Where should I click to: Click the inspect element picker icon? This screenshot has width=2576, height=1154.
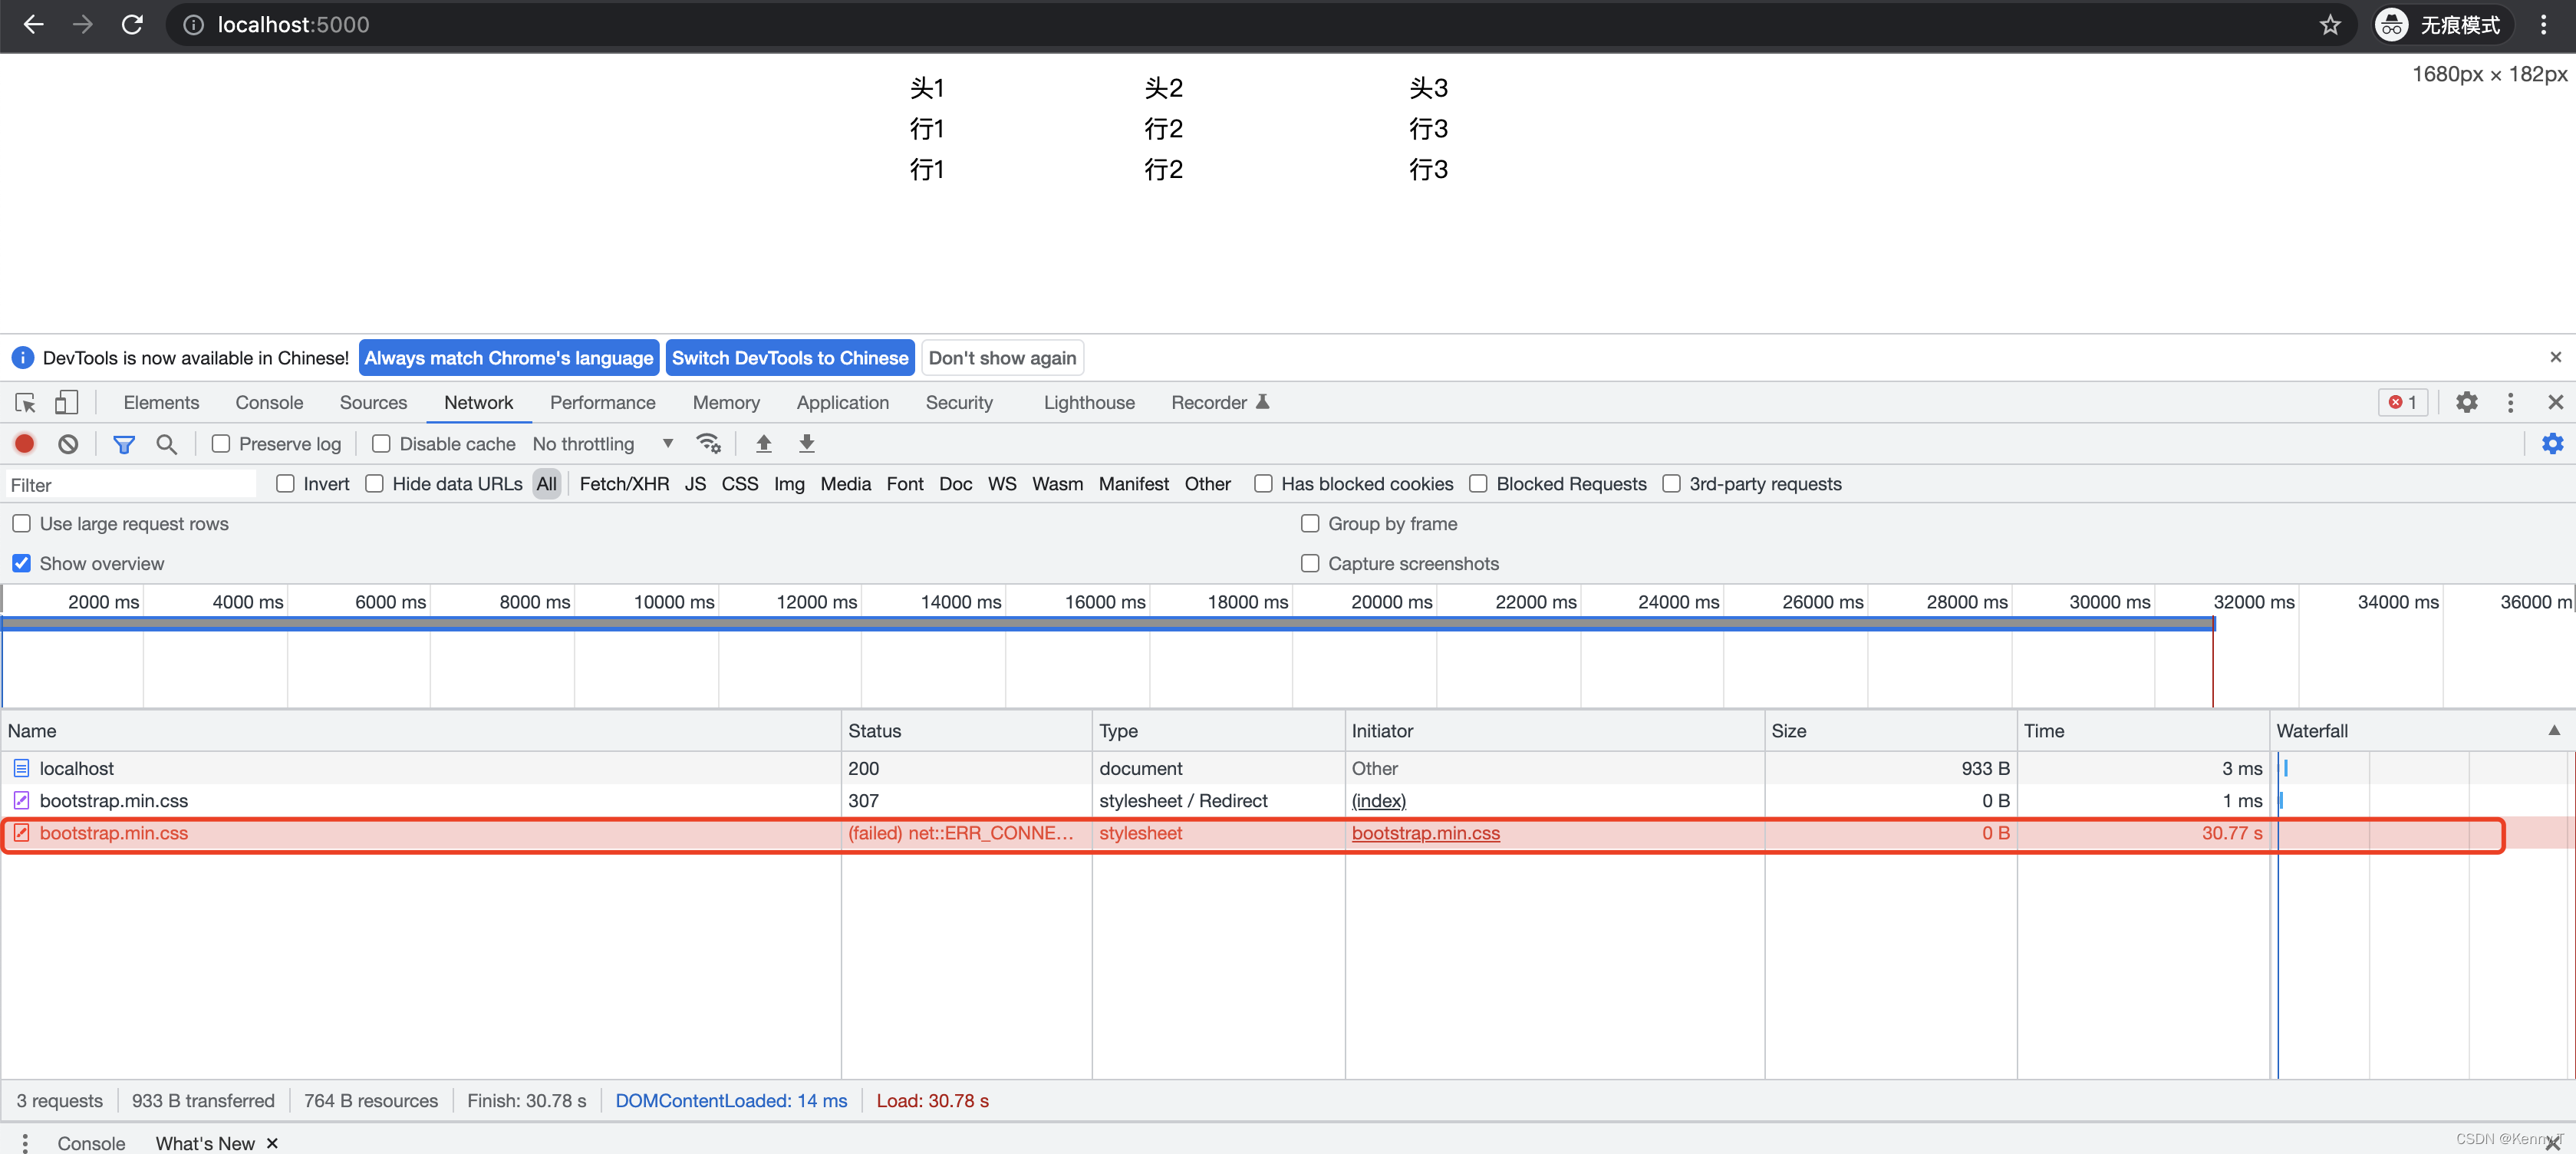tap(25, 402)
